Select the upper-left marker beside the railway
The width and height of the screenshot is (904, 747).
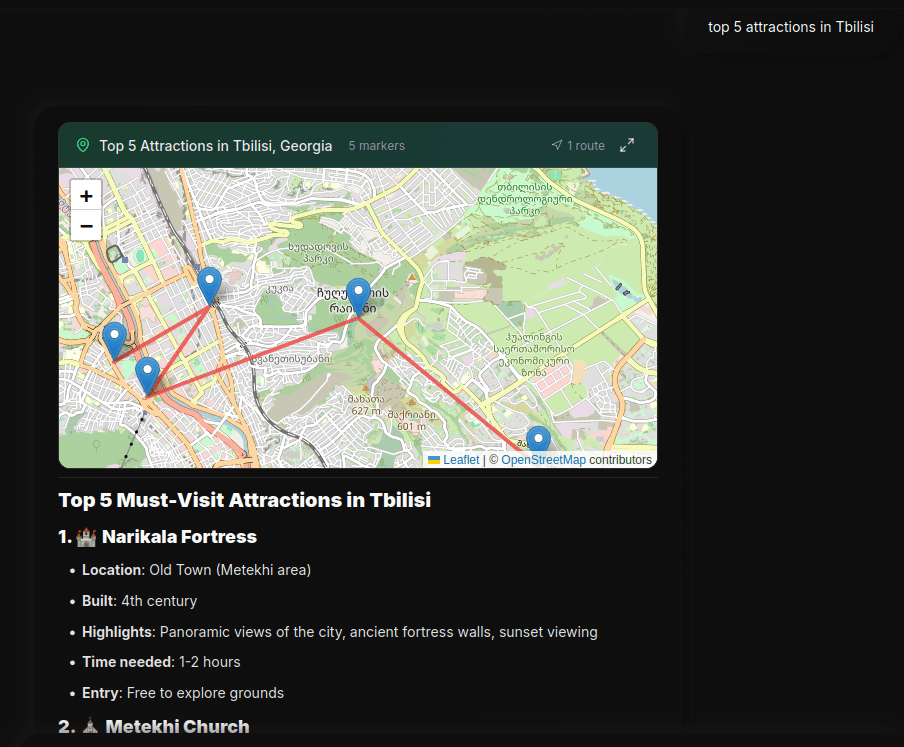click(x=209, y=284)
